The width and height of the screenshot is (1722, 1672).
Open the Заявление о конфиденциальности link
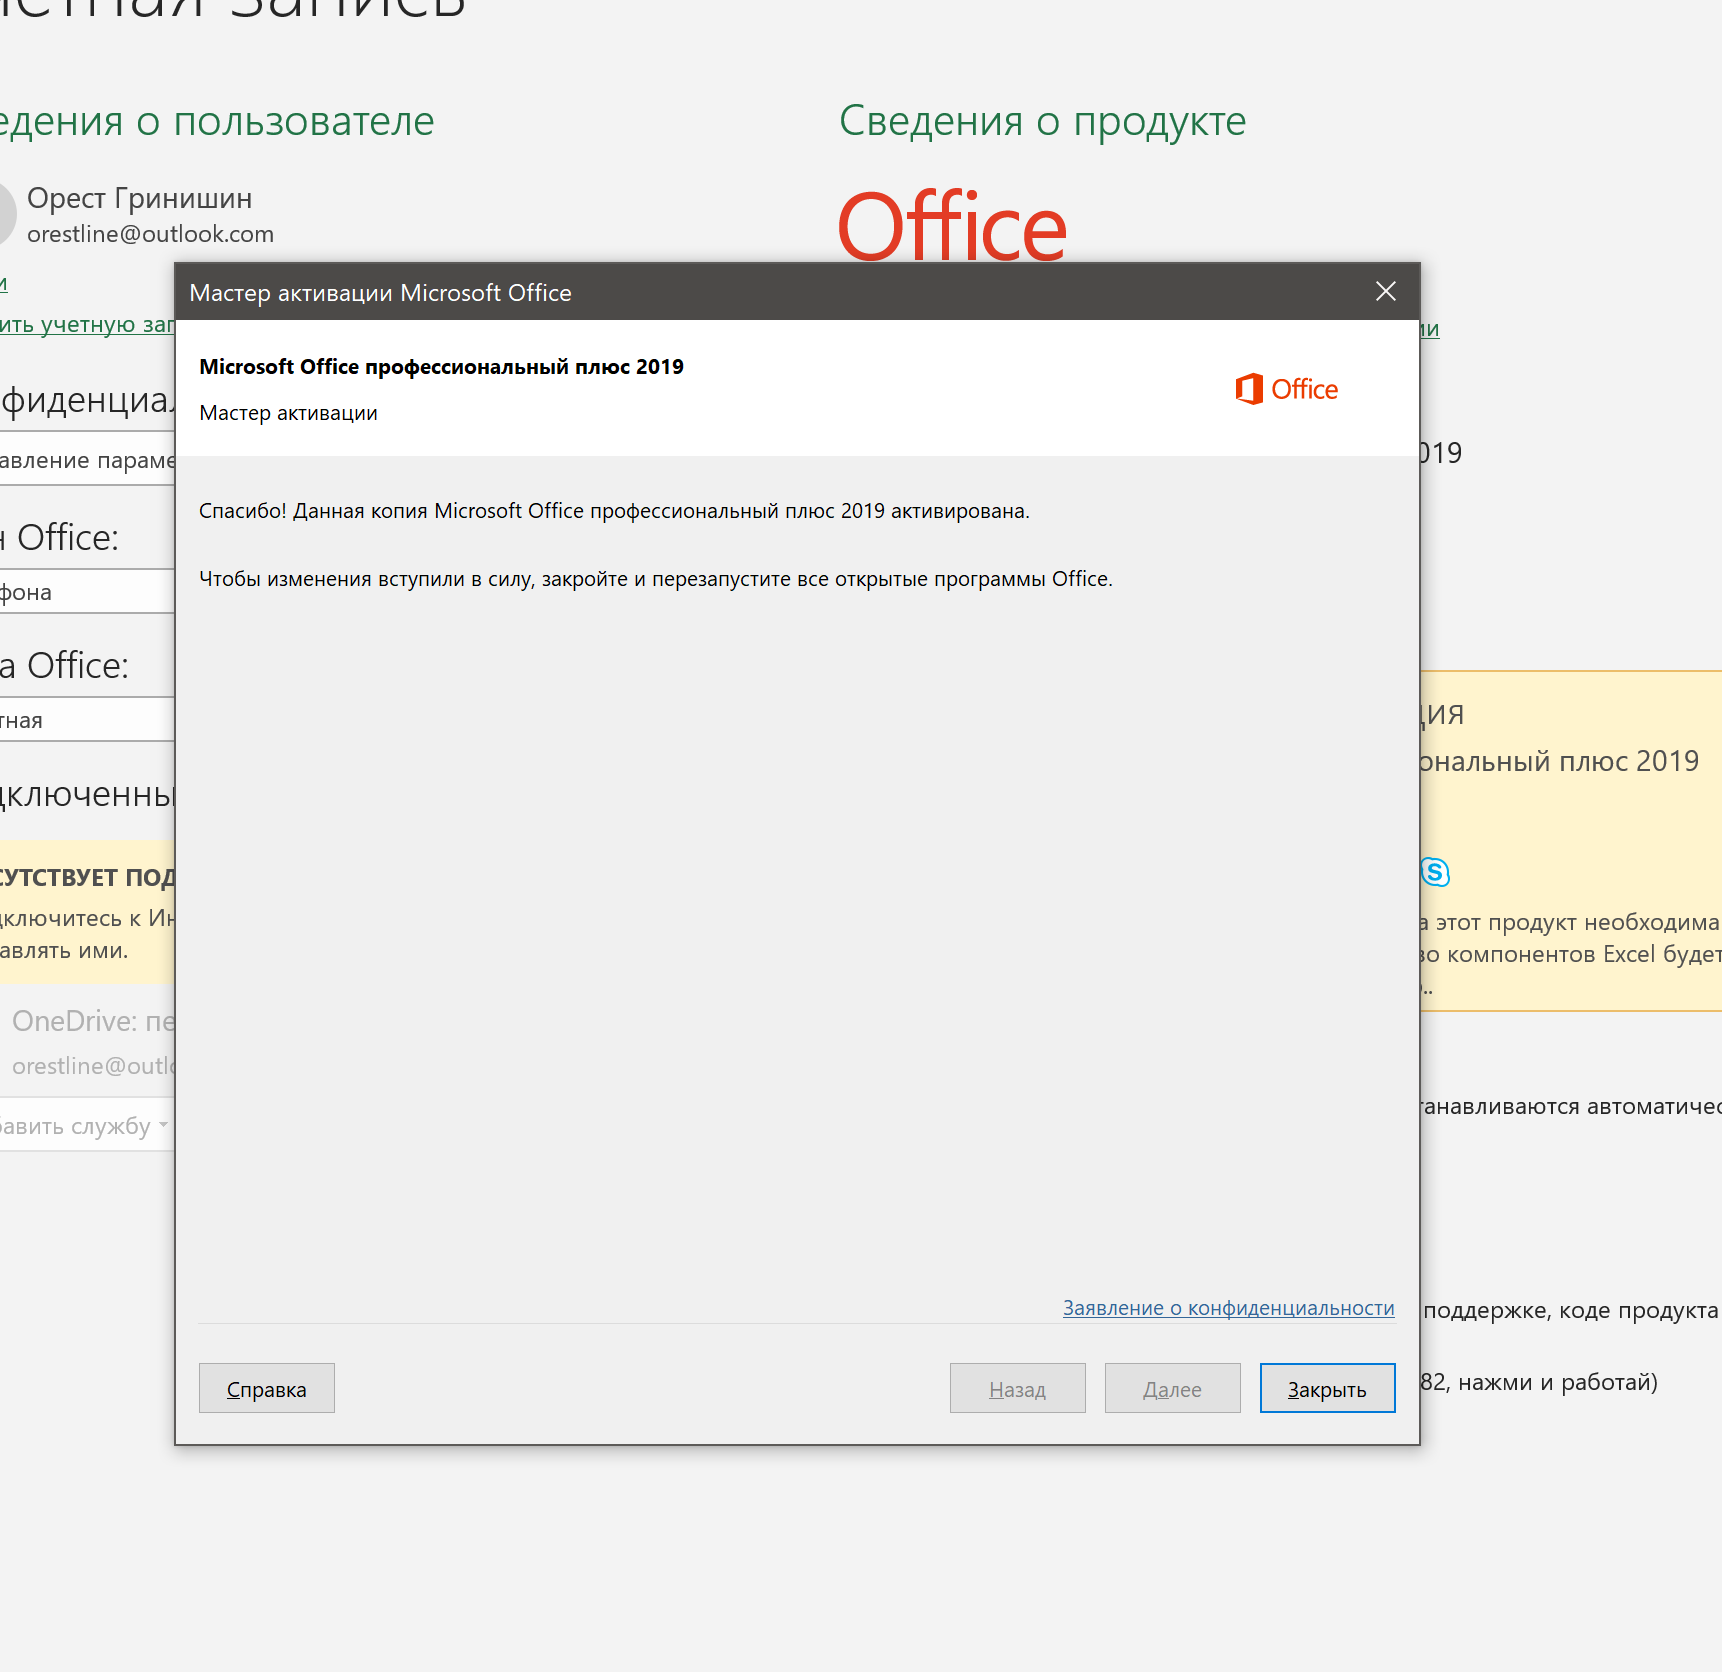tap(1228, 1308)
